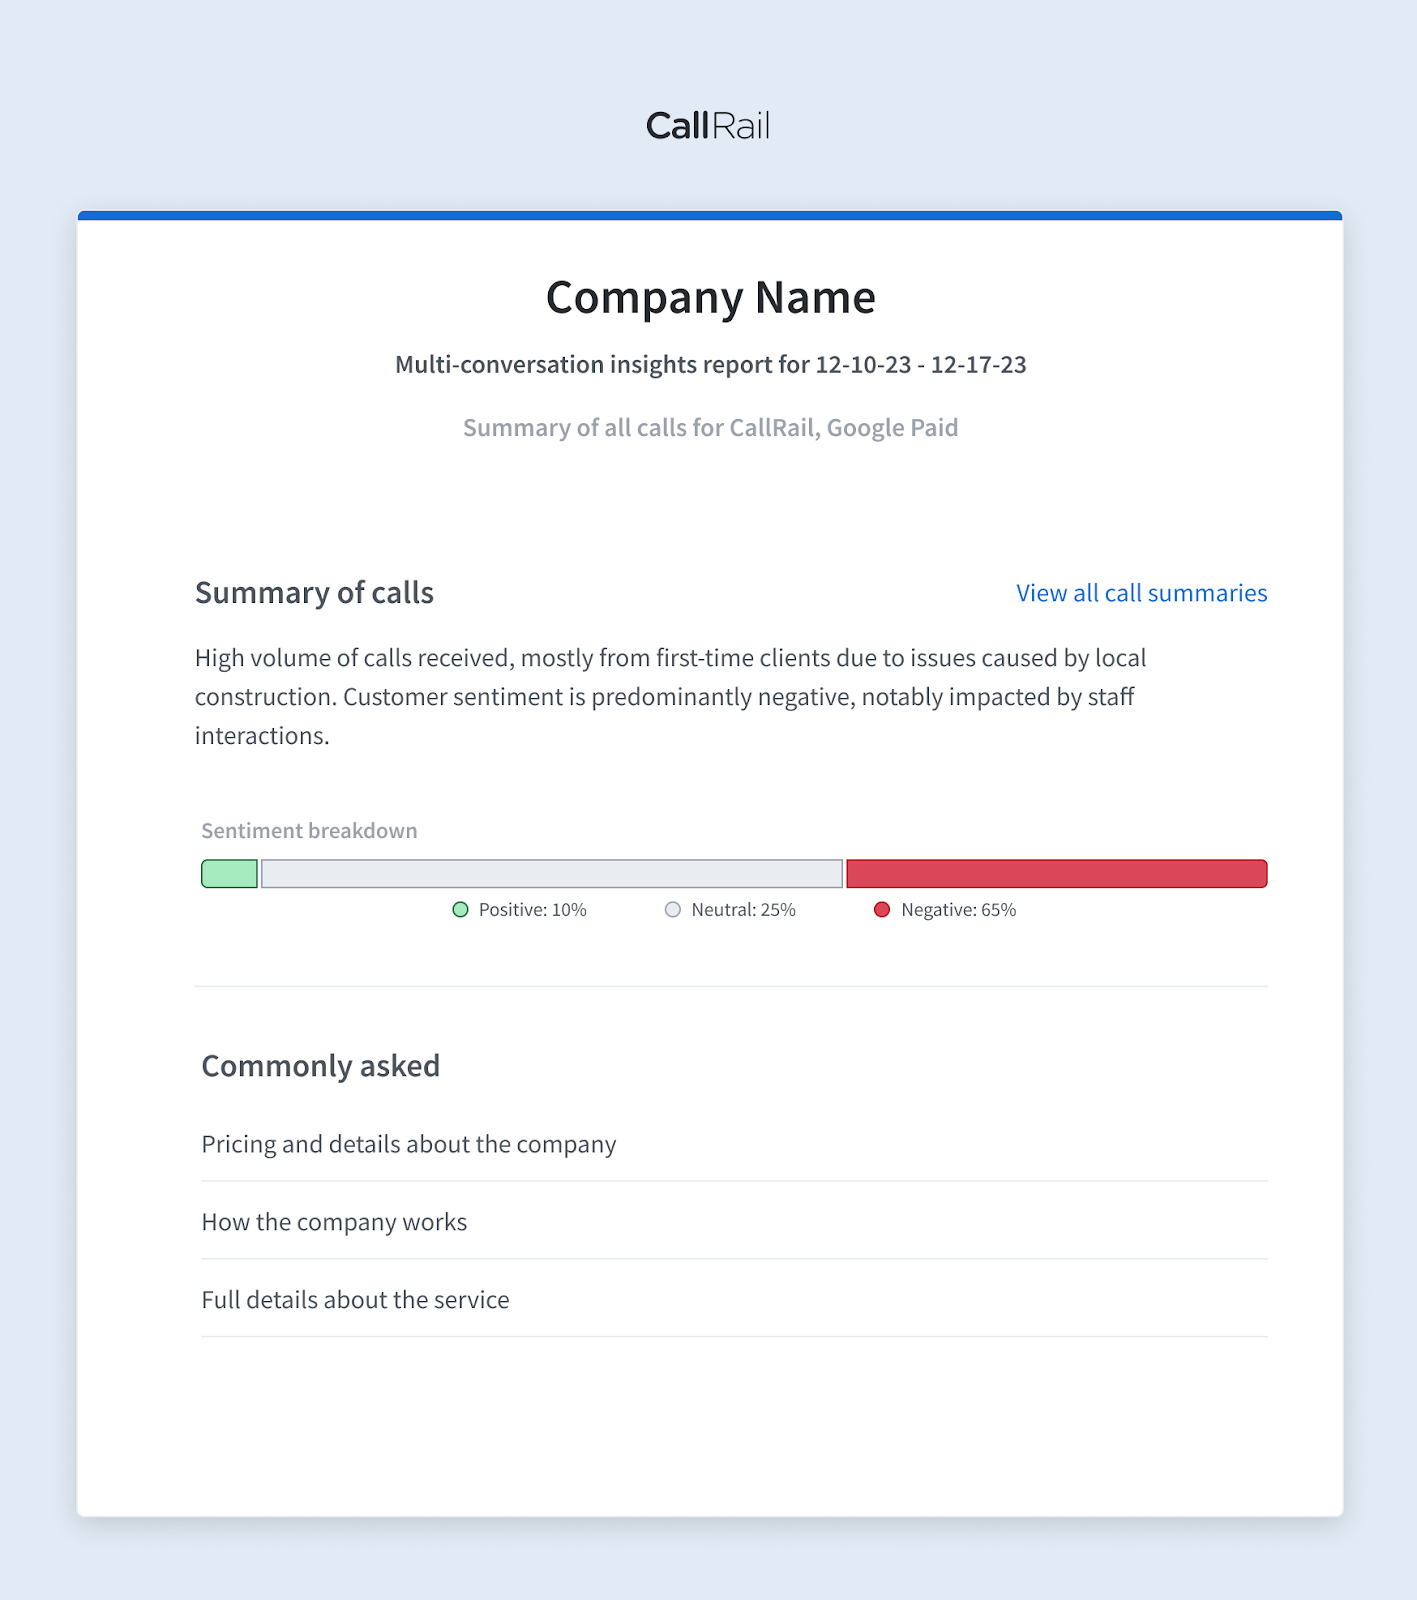Click the red Negative sentiment dot
This screenshot has height=1600, width=1417.
click(882, 910)
